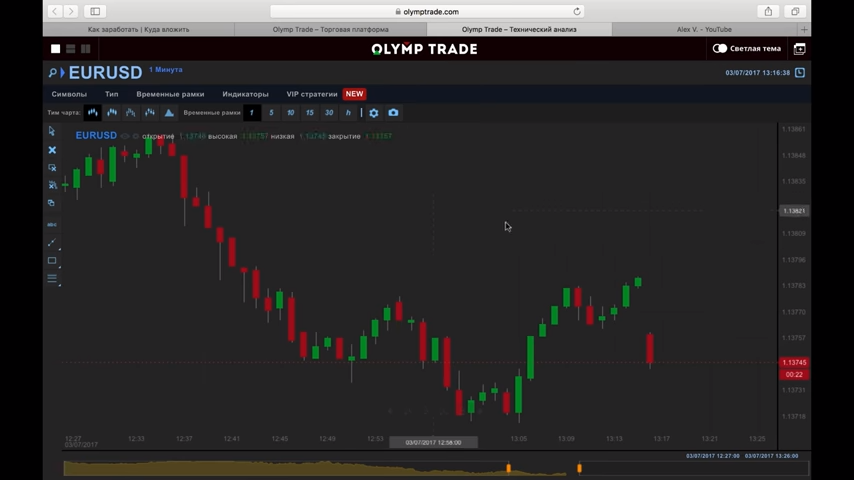
Task: Click the 1.13821 crosshair price label
Action: 794,211
